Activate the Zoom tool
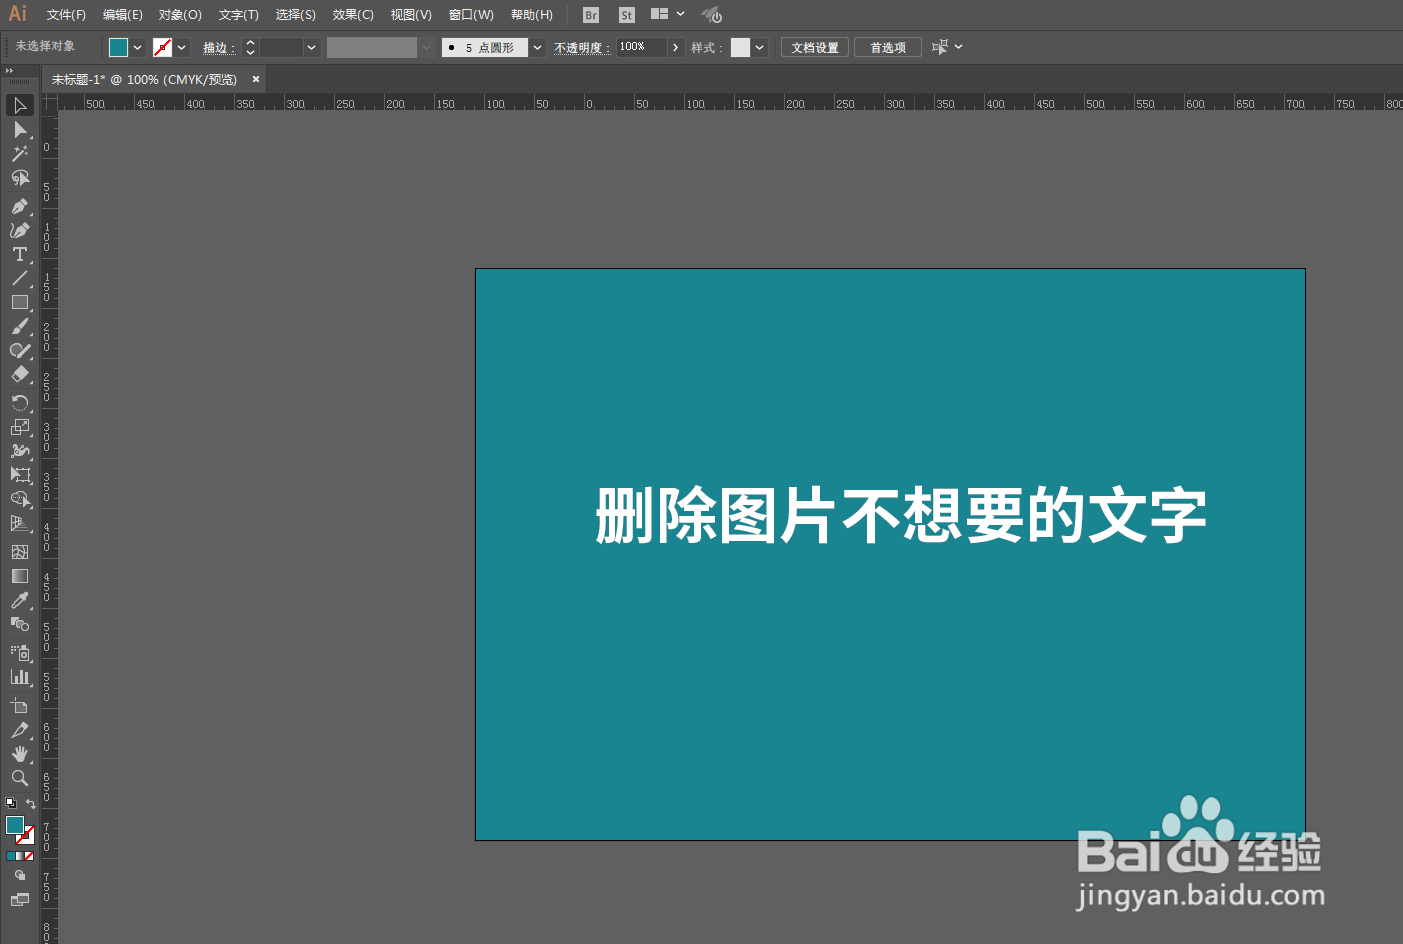This screenshot has width=1403, height=944. [x=20, y=778]
